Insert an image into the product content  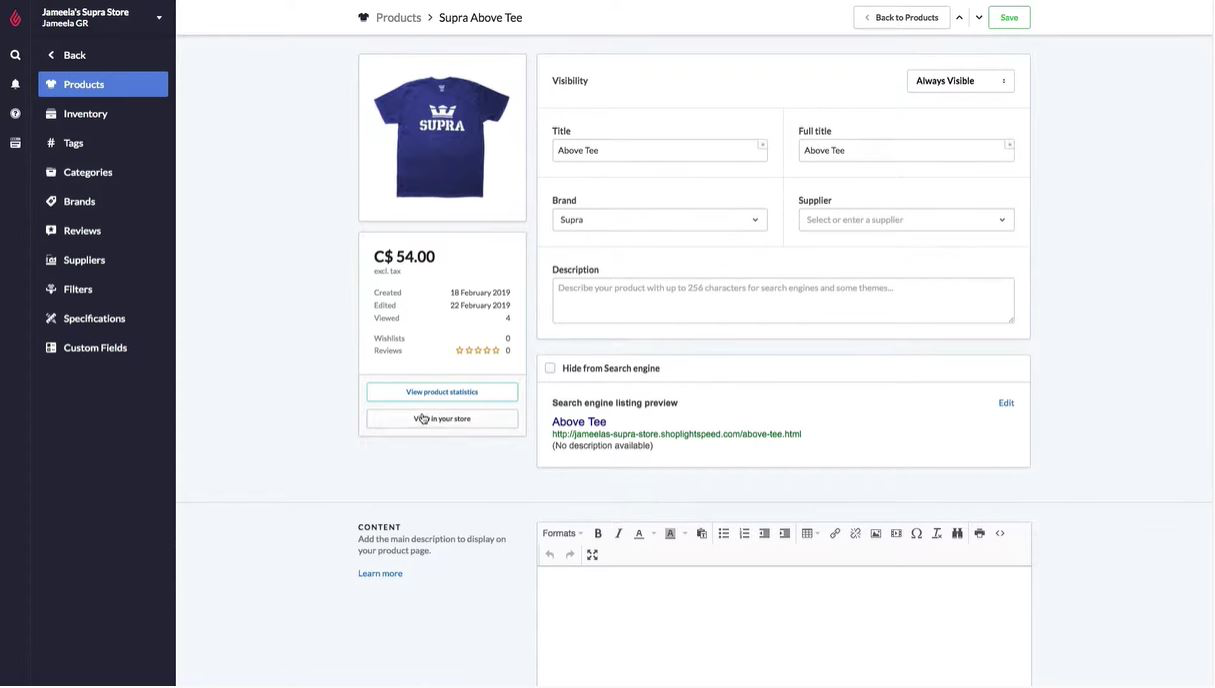click(x=874, y=532)
